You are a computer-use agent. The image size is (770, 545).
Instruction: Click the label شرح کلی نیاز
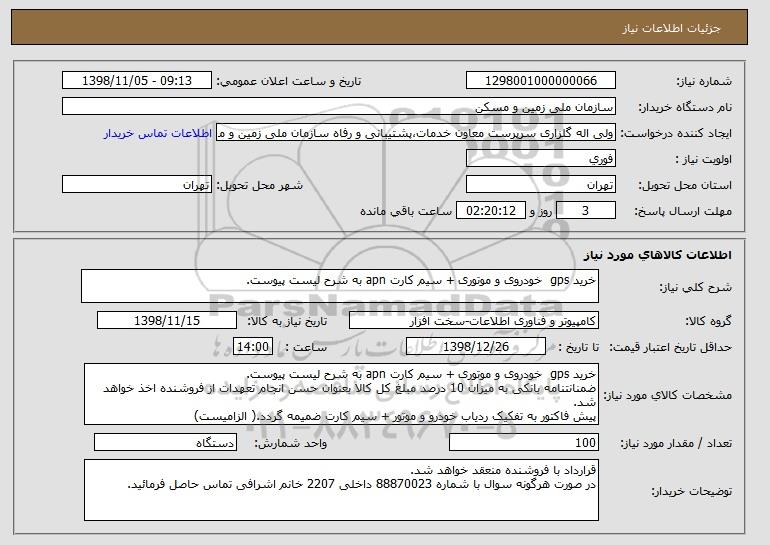coord(695,287)
